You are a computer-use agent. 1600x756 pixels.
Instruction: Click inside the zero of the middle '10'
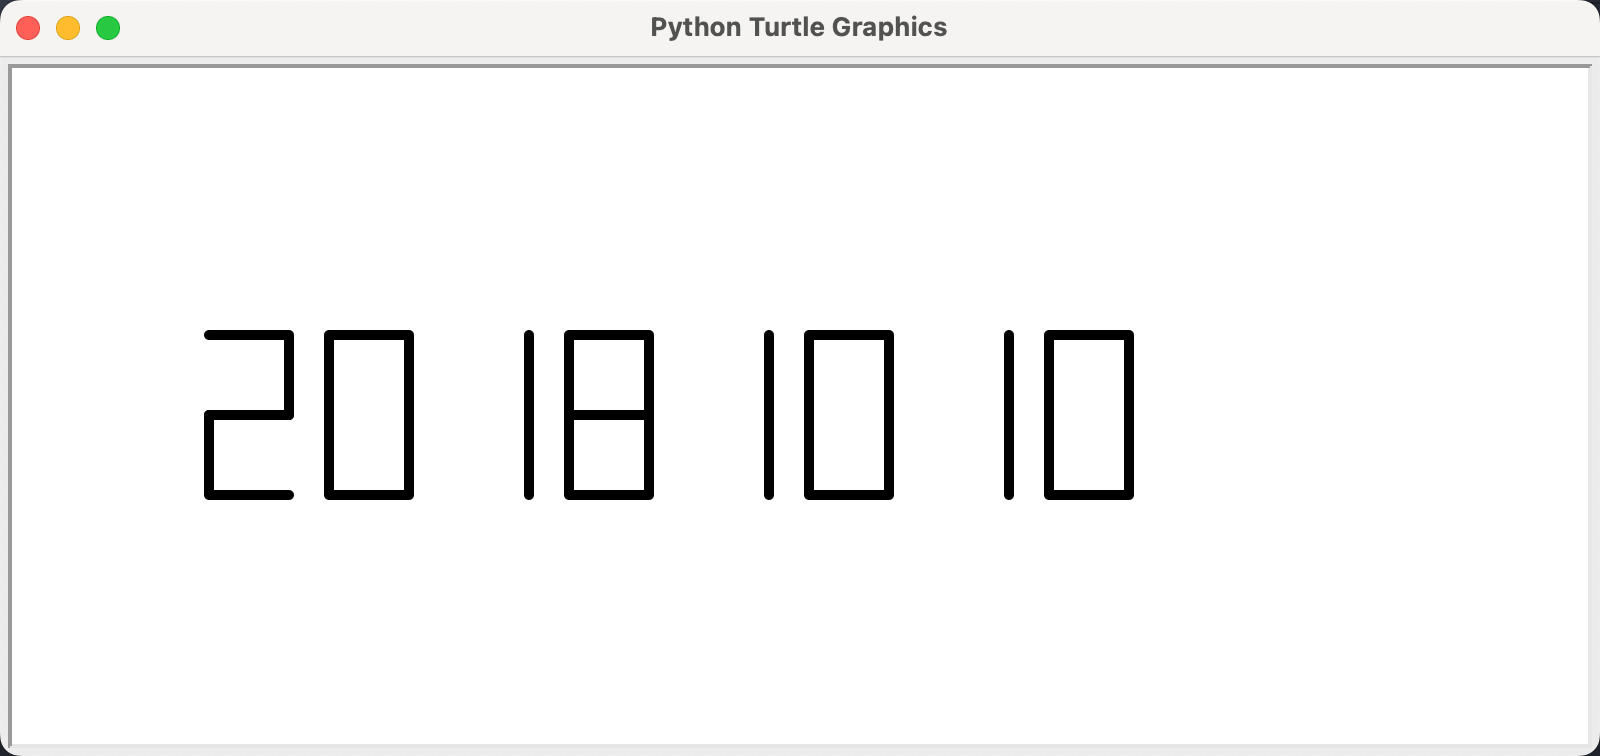[x=849, y=415]
